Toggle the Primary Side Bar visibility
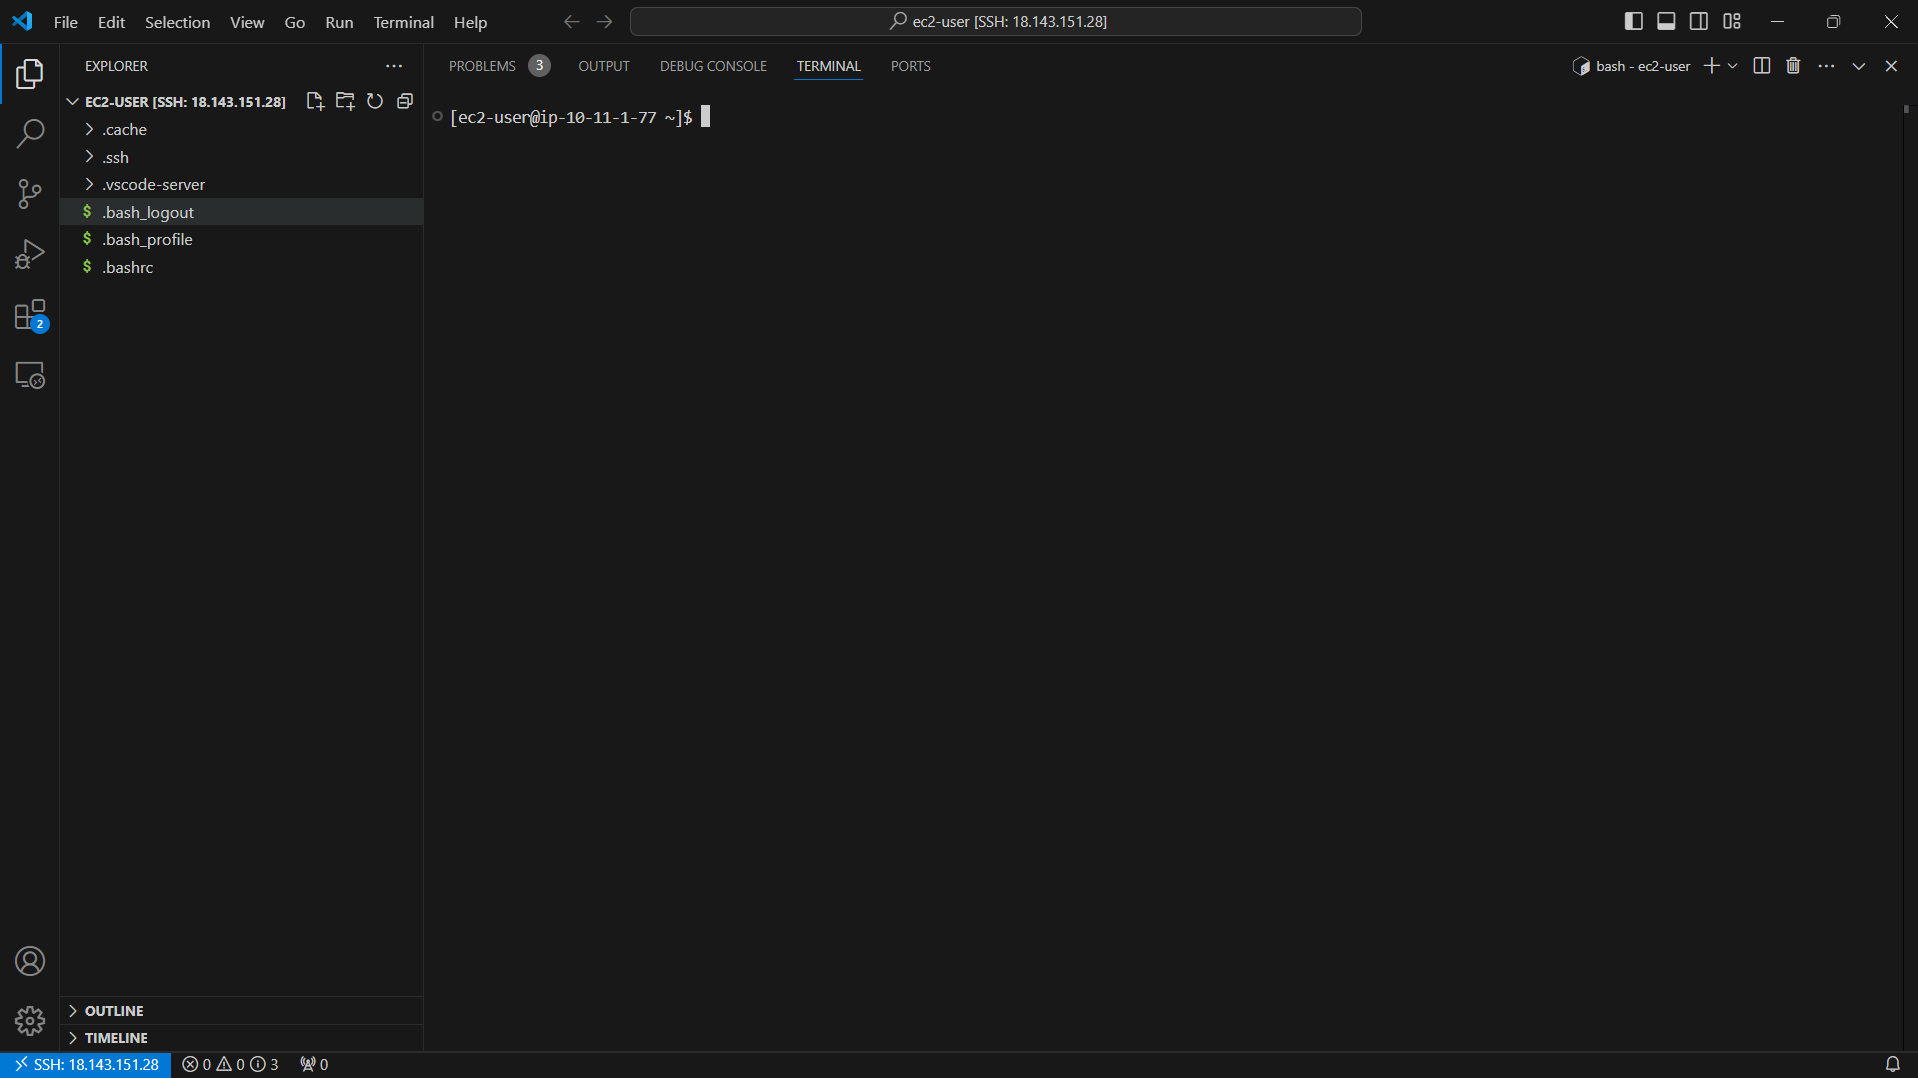The image size is (1918, 1078). point(1634,21)
